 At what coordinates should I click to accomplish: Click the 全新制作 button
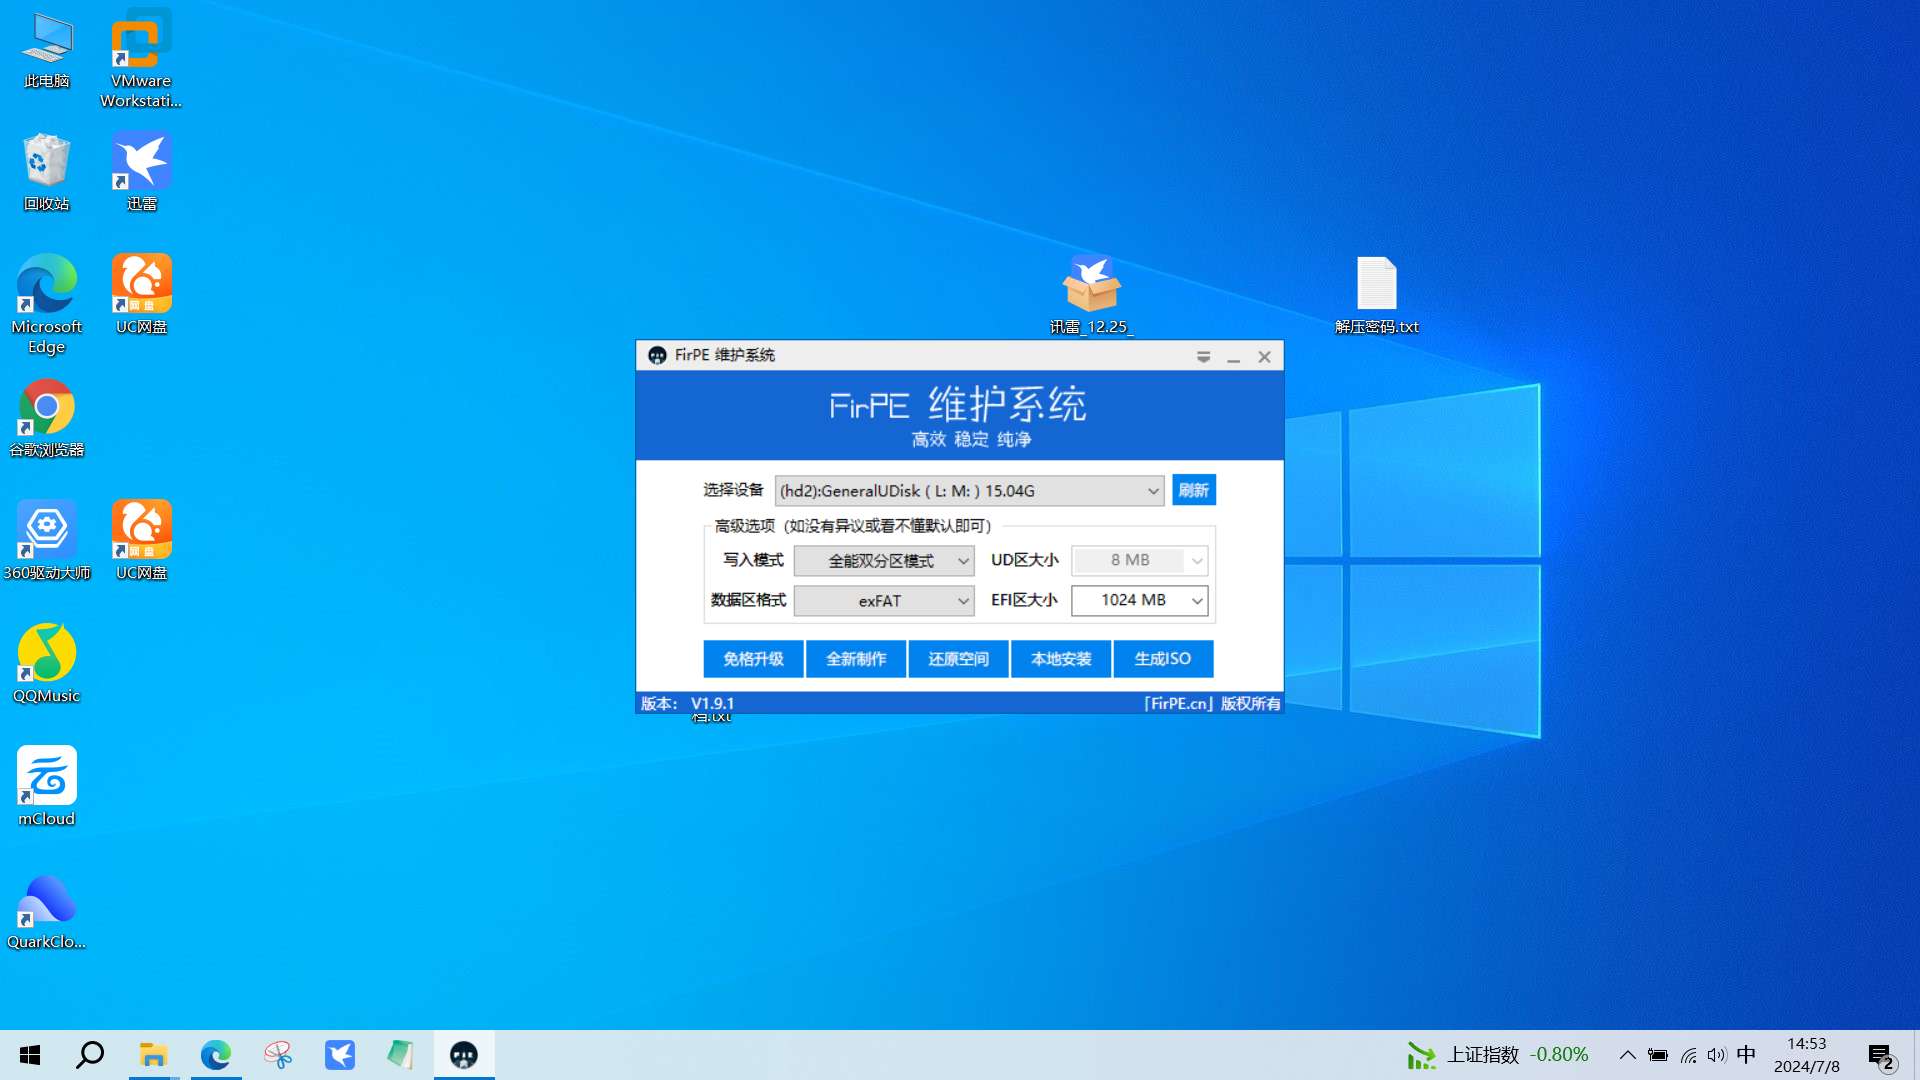pyautogui.click(x=856, y=659)
